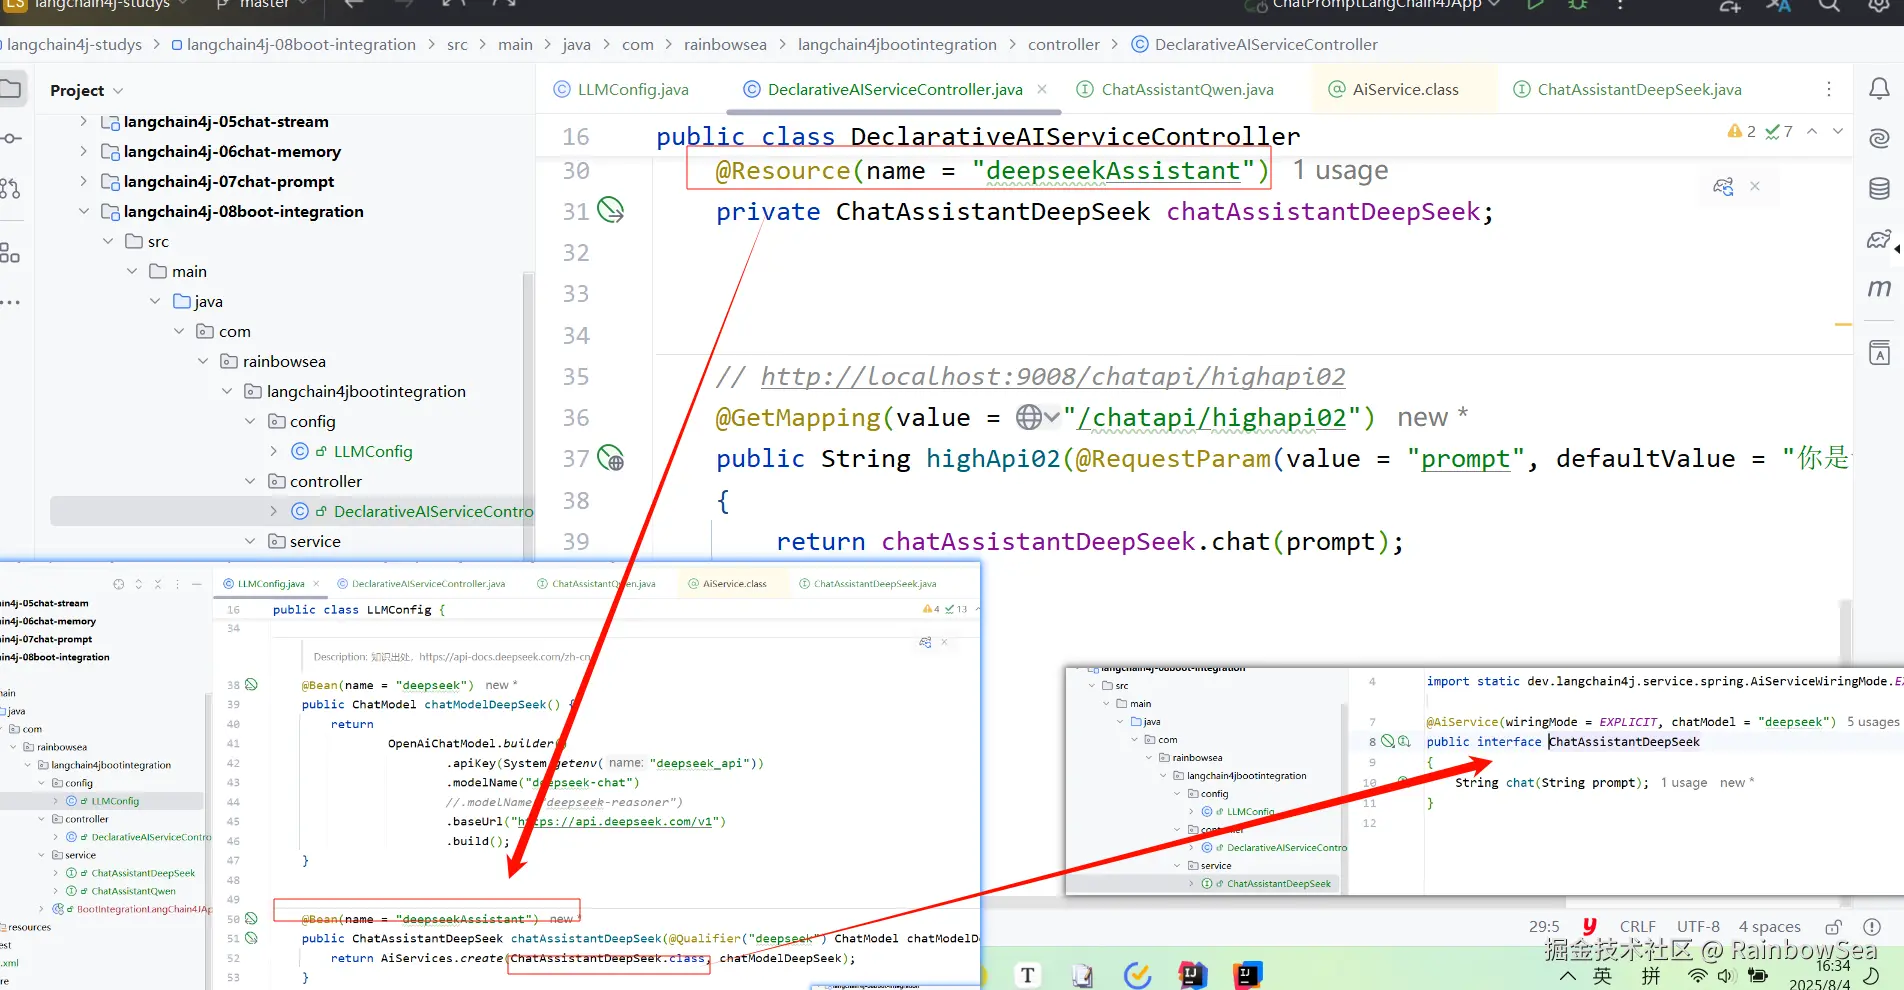Go to next highlighted problem arrow
The width and height of the screenshot is (1904, 990).
[x=1838, y=131]
